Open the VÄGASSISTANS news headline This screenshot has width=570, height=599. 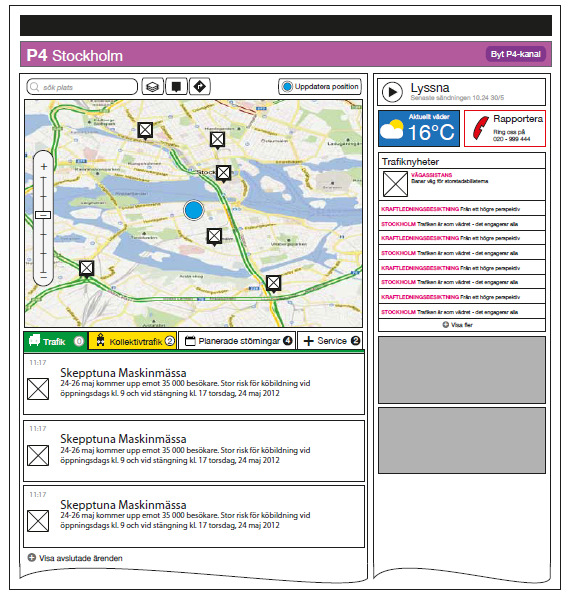[x=431, y=175]
